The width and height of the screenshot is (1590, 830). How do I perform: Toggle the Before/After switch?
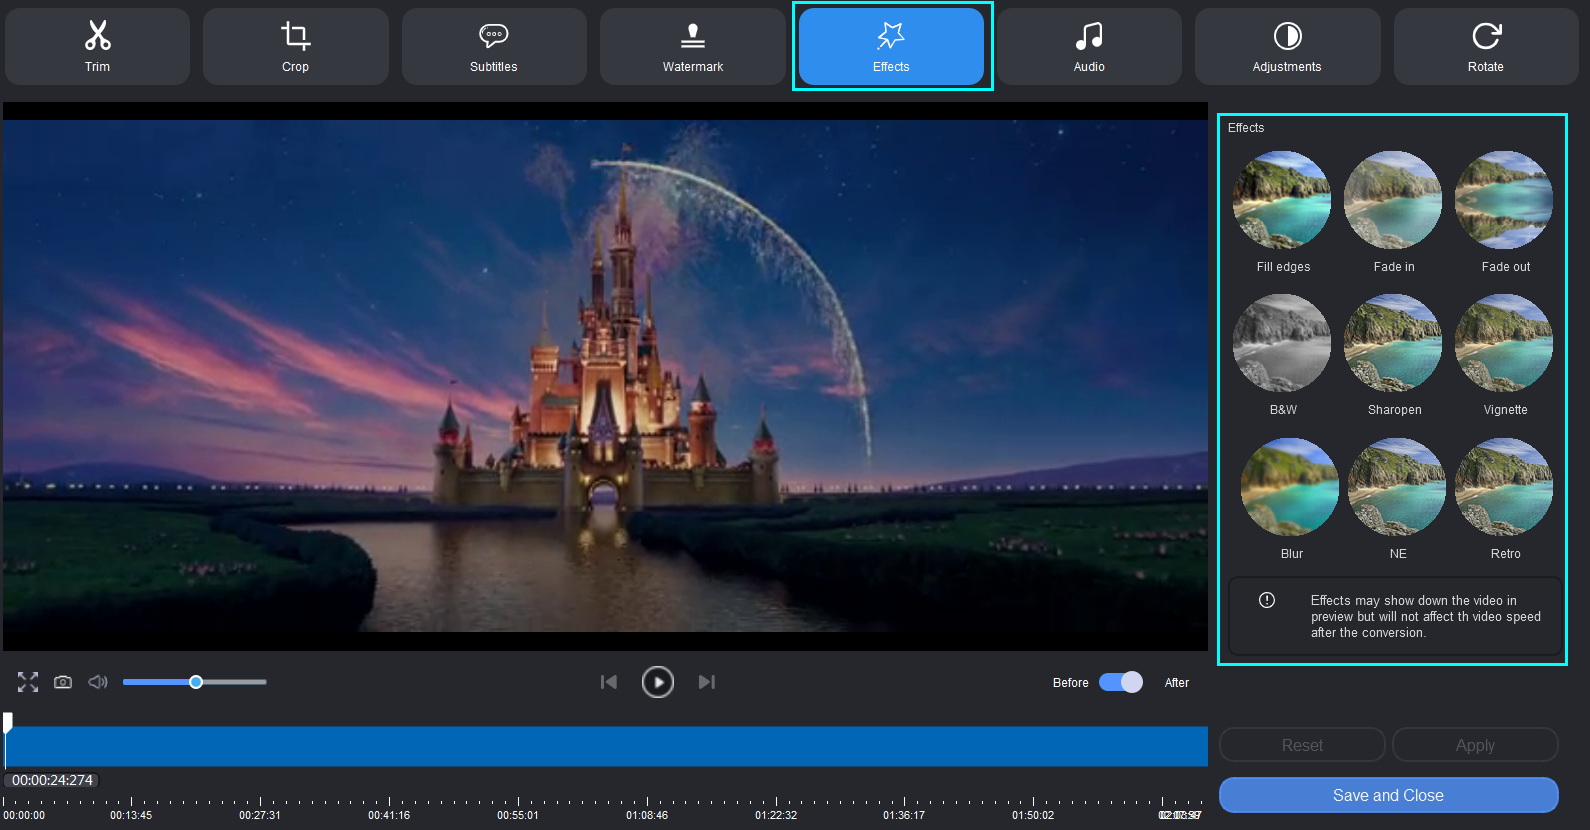1121,682
